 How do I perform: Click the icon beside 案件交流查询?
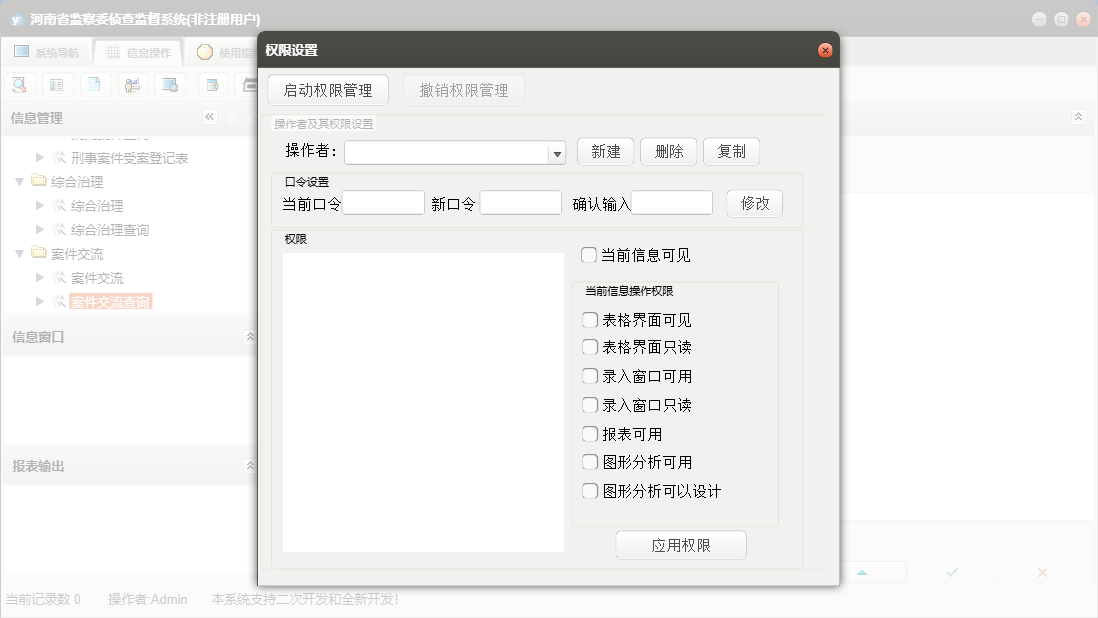(x=60, y=302)
